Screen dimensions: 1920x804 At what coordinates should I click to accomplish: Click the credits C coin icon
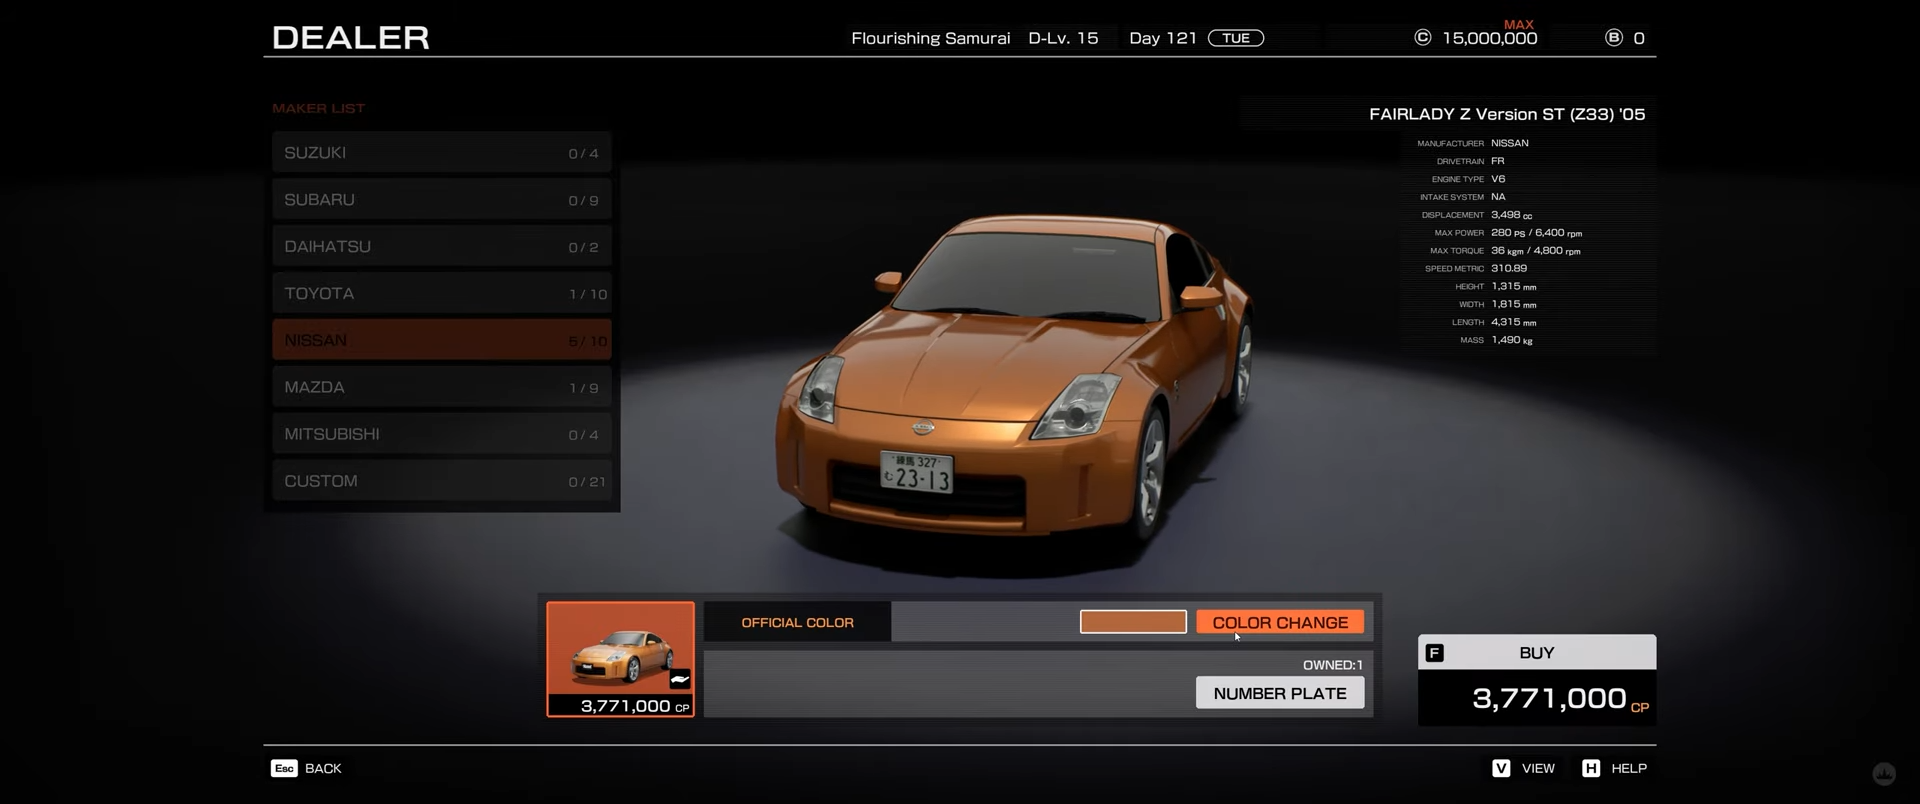(1422, 38)
